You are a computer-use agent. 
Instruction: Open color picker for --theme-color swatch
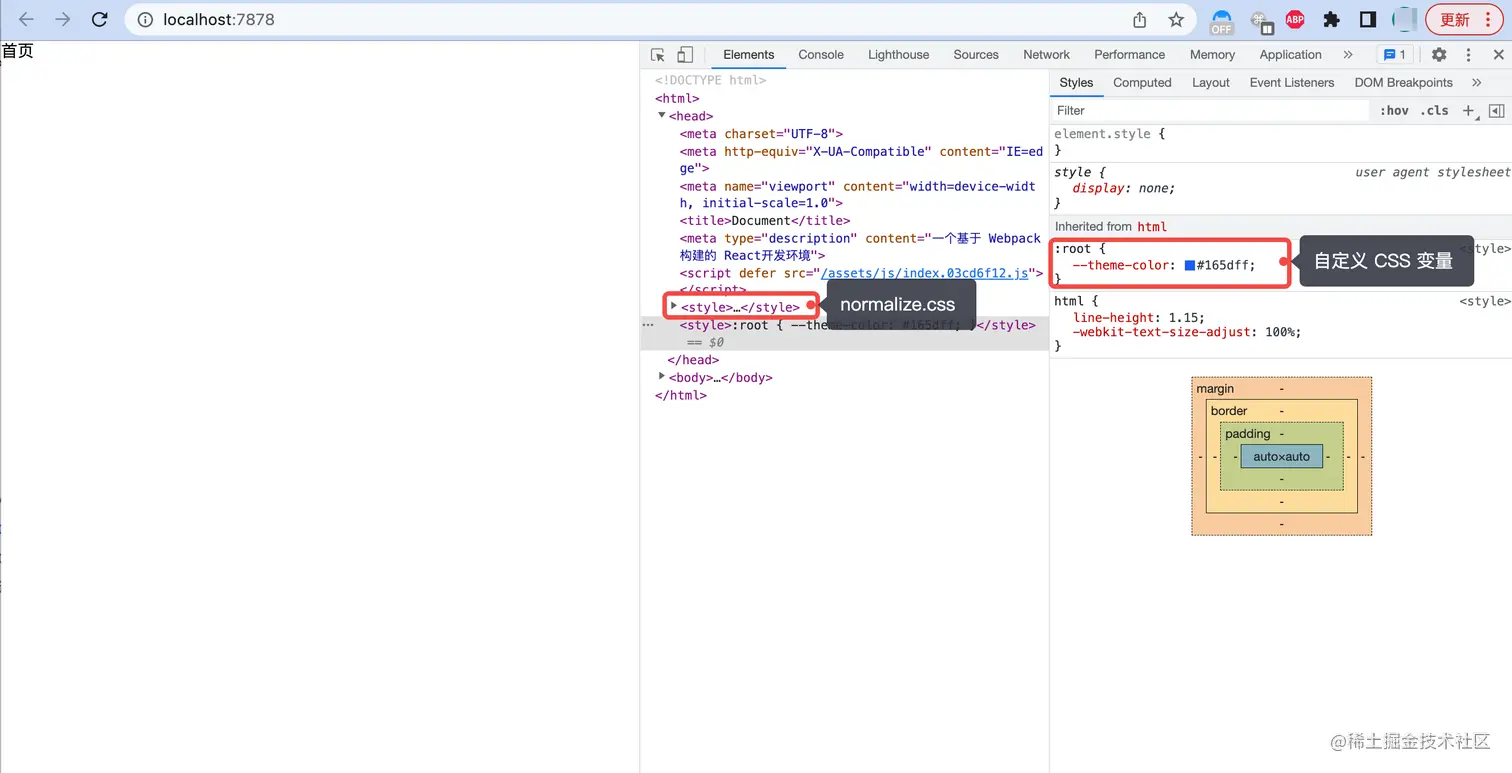[1190, 265]
